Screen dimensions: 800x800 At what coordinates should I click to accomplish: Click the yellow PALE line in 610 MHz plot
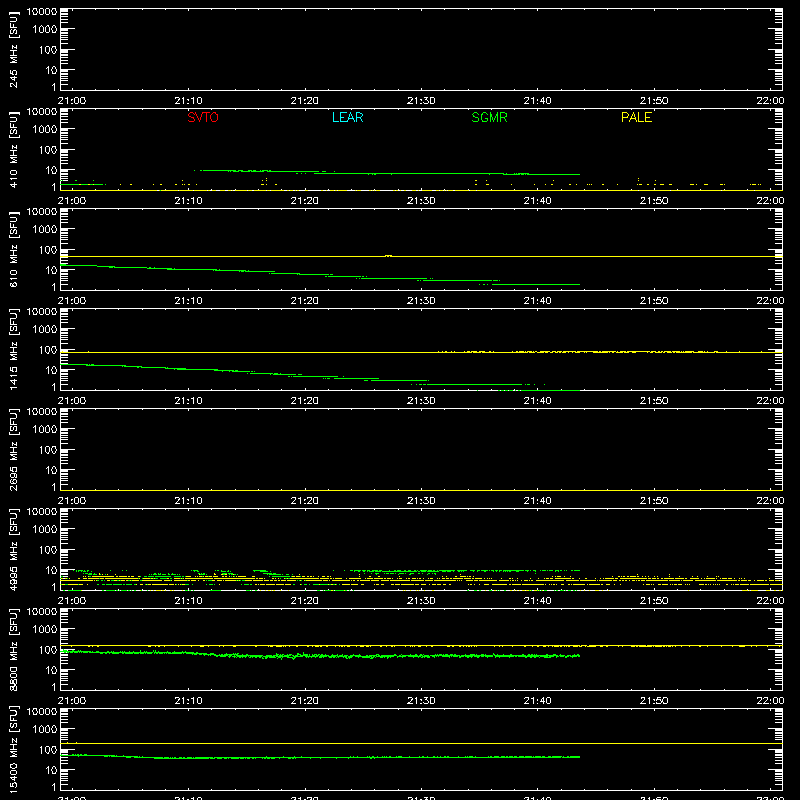click(421, 256)
